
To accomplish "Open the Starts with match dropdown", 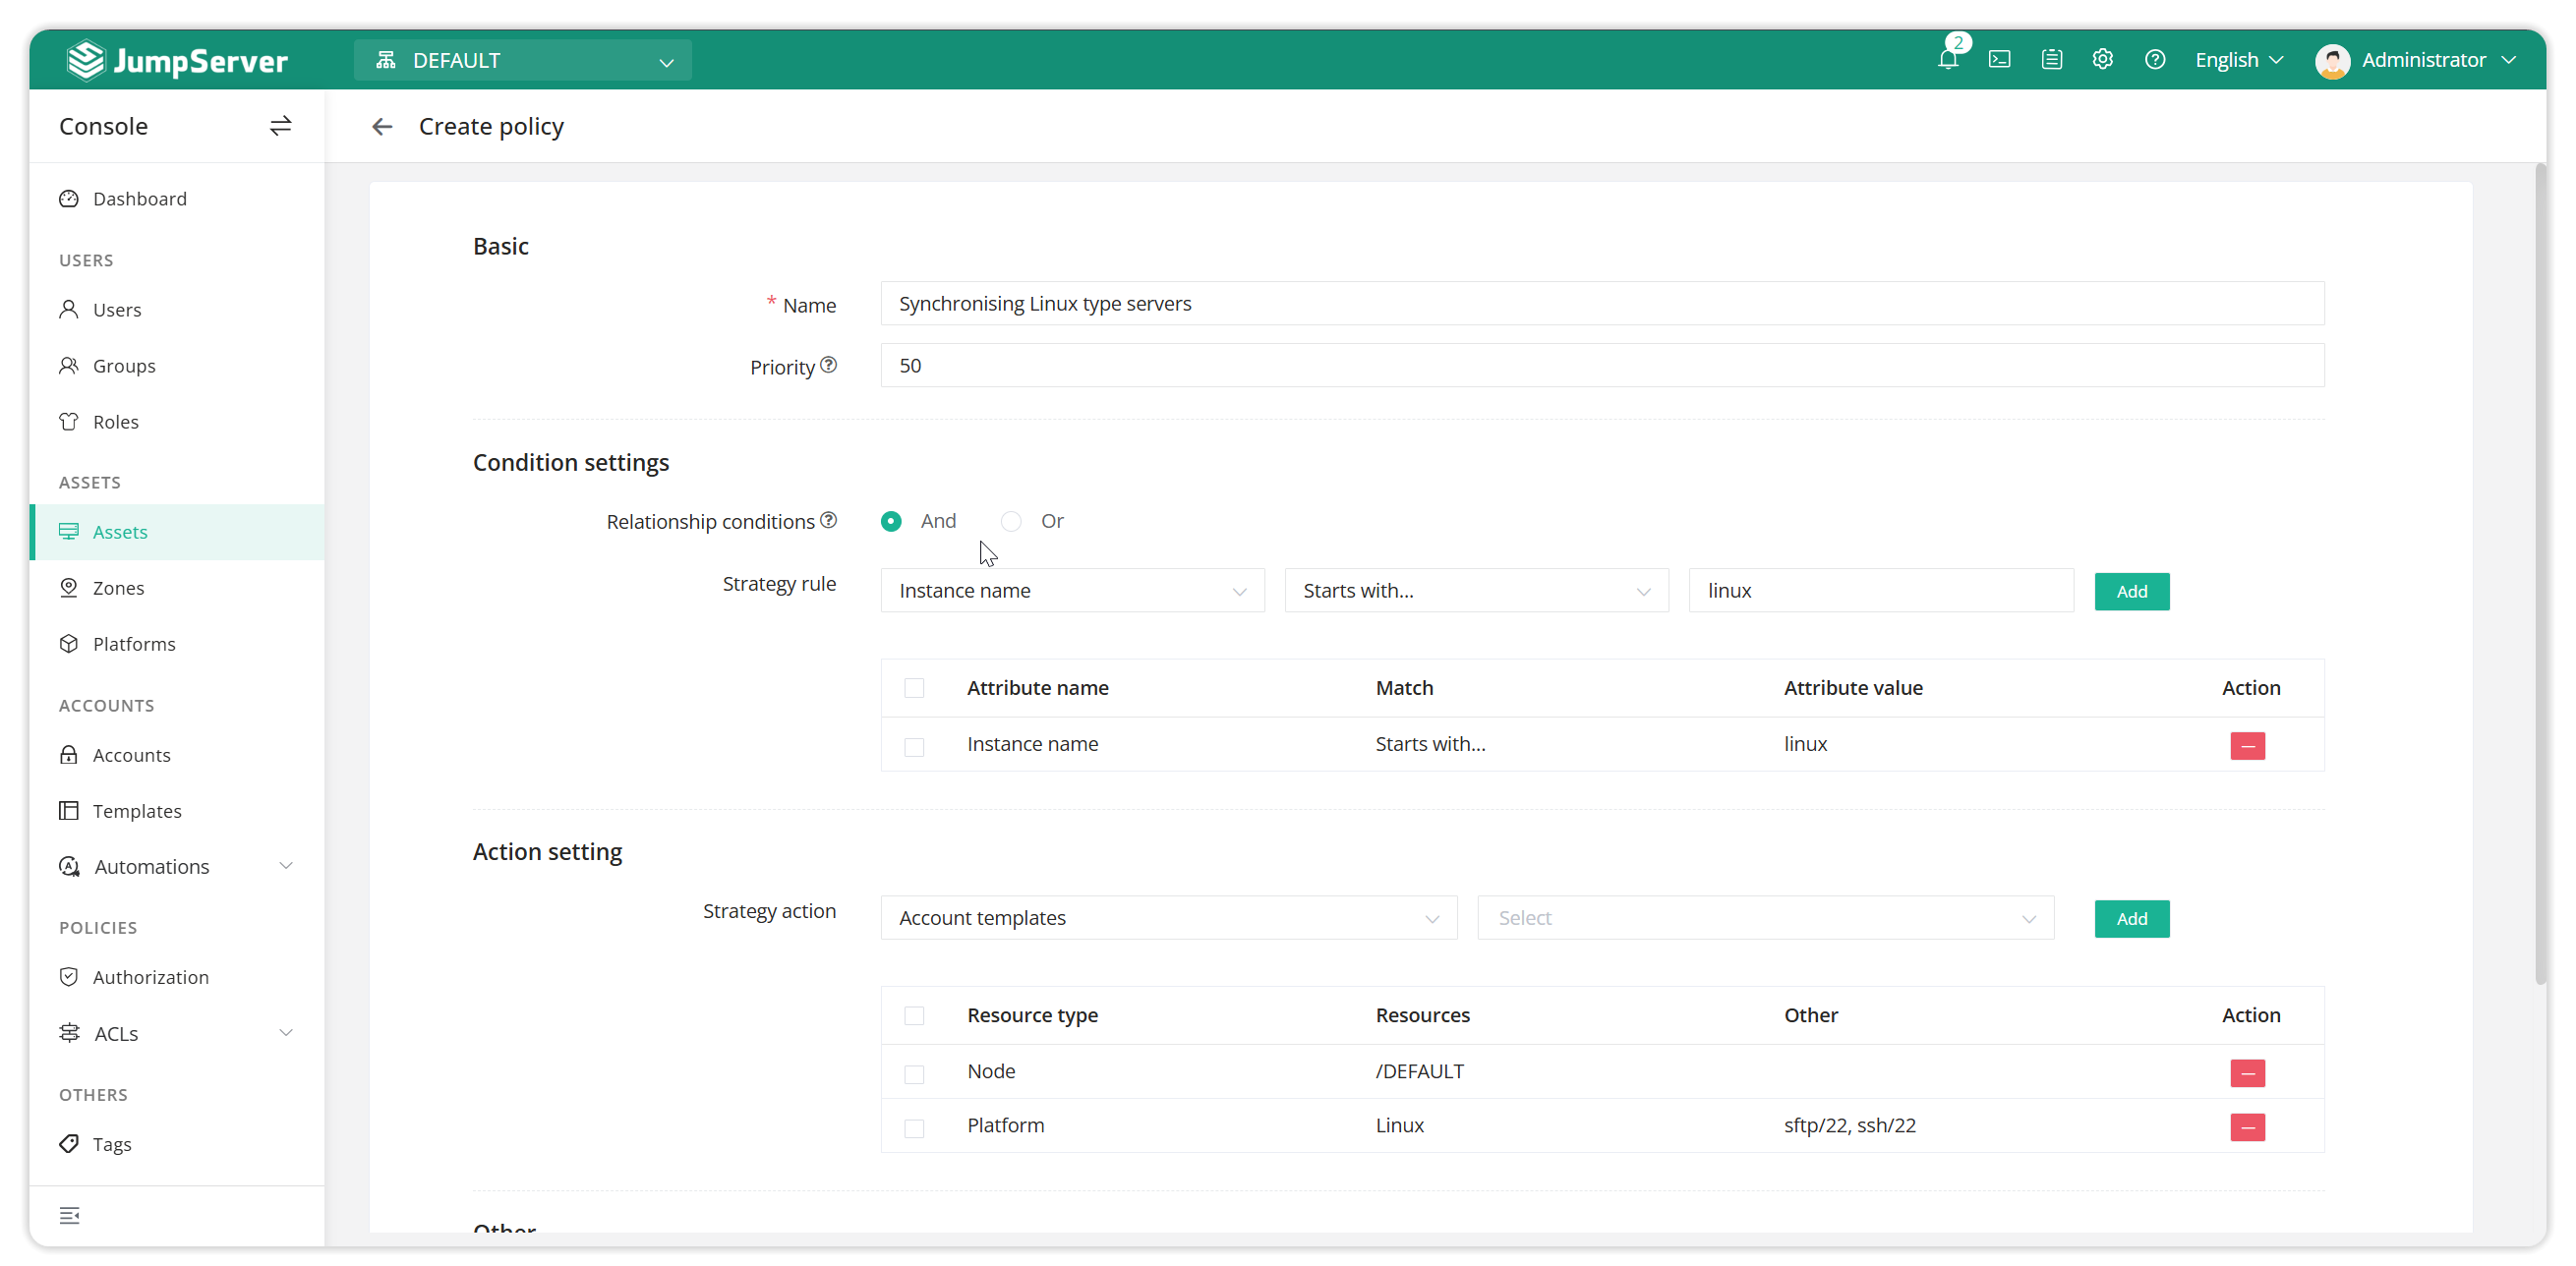I will [1476, 591].
